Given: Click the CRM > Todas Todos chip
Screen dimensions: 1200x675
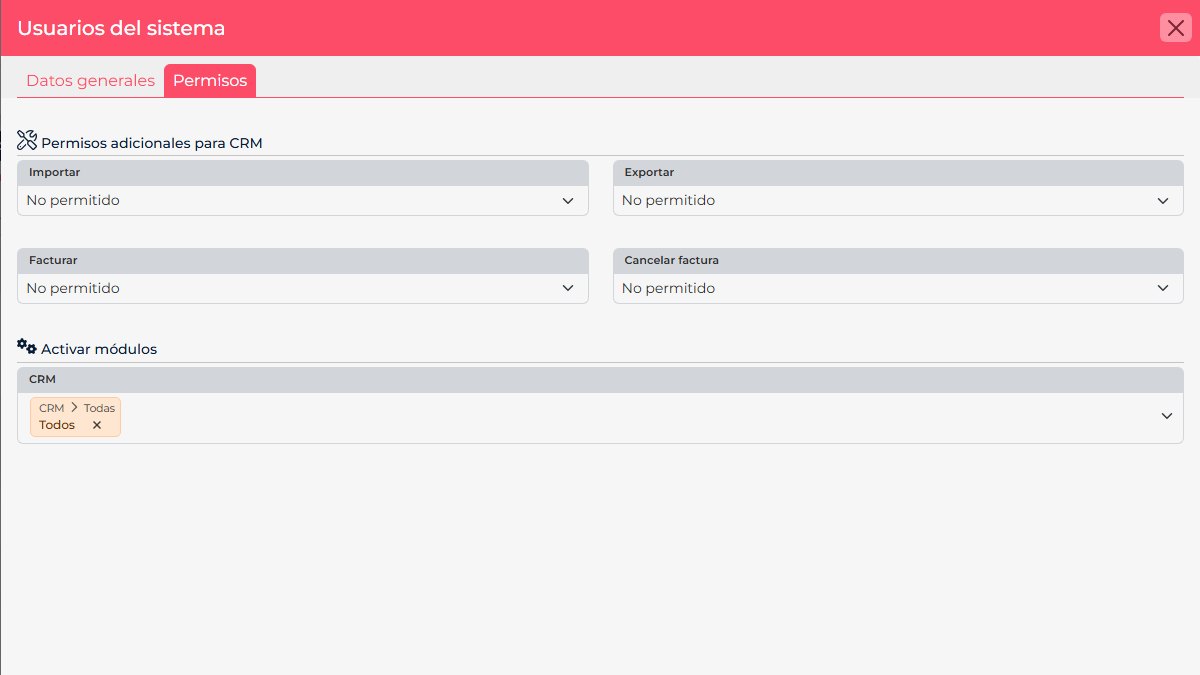Looking at the screenshot, I should [75, 417].
